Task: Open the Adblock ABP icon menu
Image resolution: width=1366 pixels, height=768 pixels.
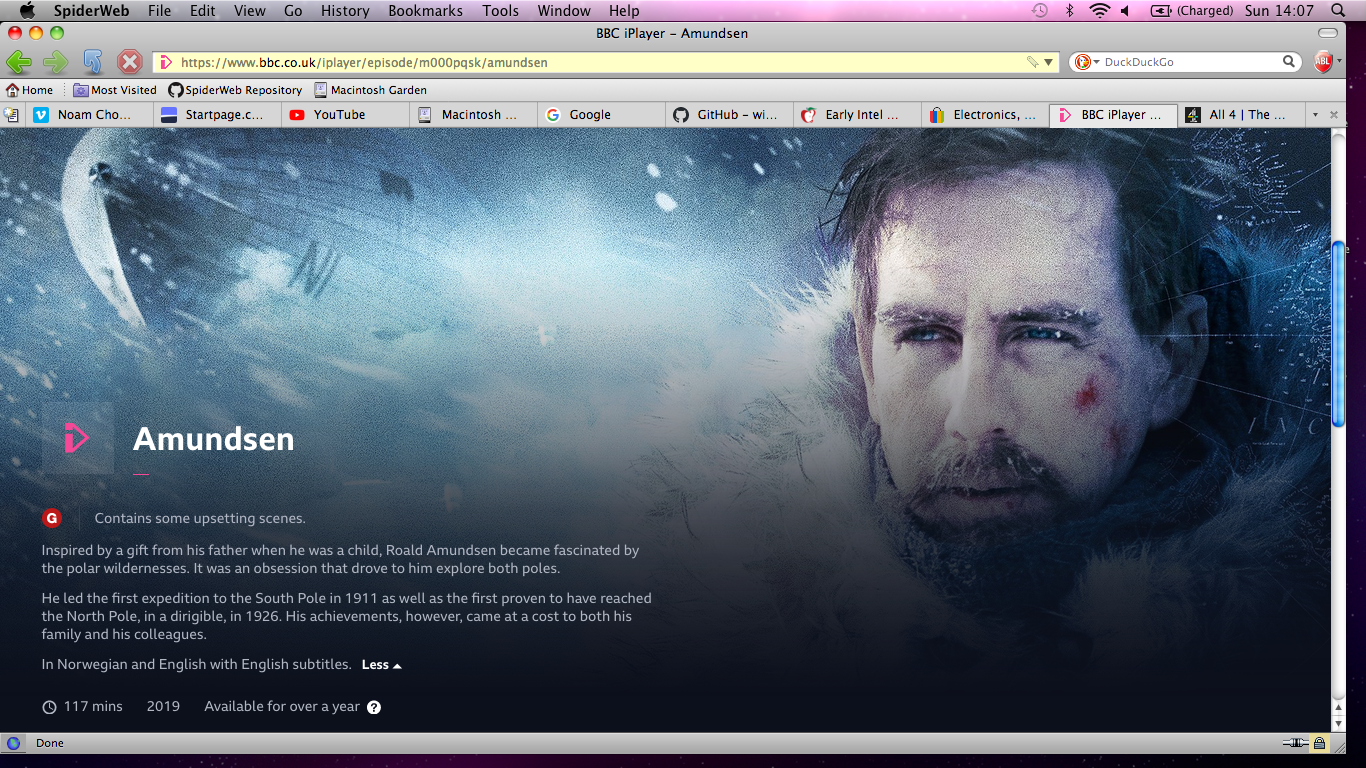Action: (x=1323, y=62)
